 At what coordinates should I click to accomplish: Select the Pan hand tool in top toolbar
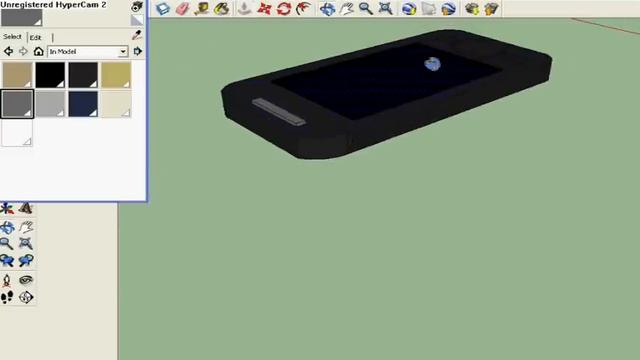[x=347, y=9]
